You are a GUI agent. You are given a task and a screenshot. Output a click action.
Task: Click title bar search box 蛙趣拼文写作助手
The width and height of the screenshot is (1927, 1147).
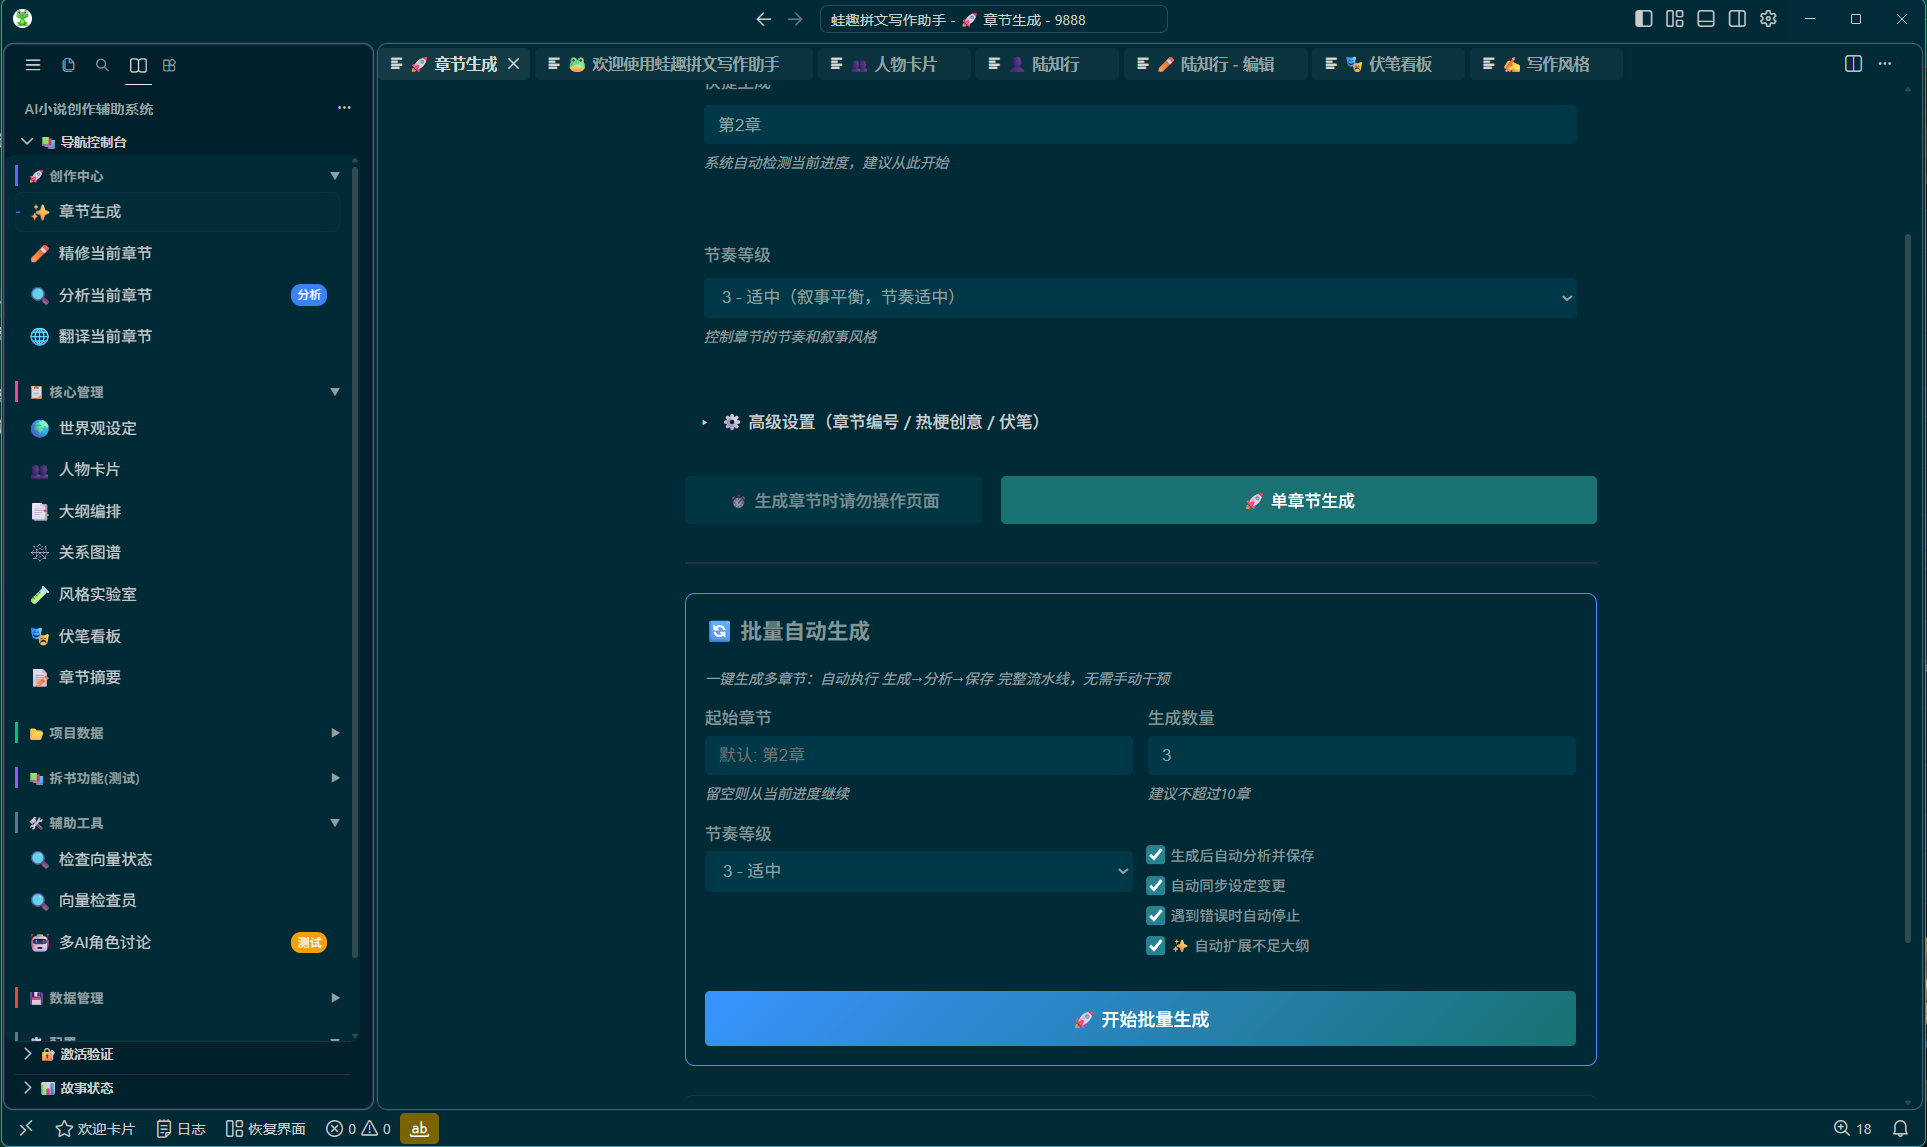point(993,19)
